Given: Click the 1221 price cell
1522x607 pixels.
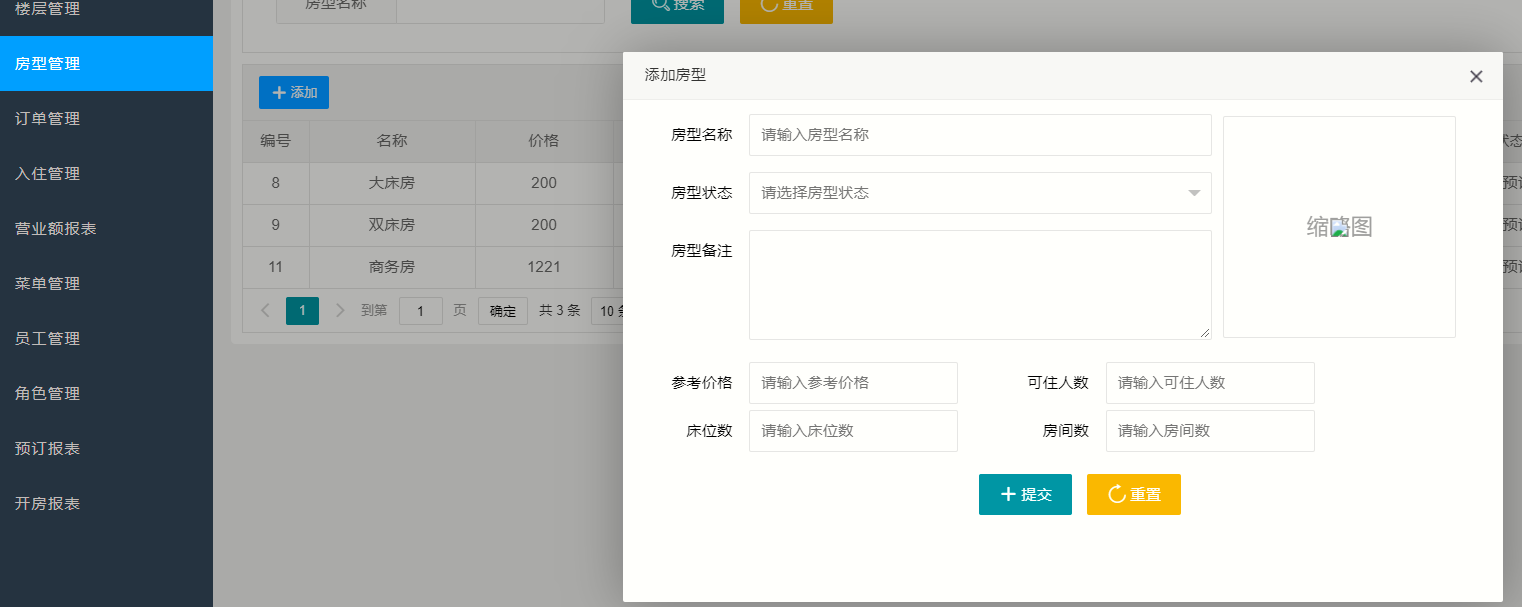Looking at the screenshot, I should point(544,267).
